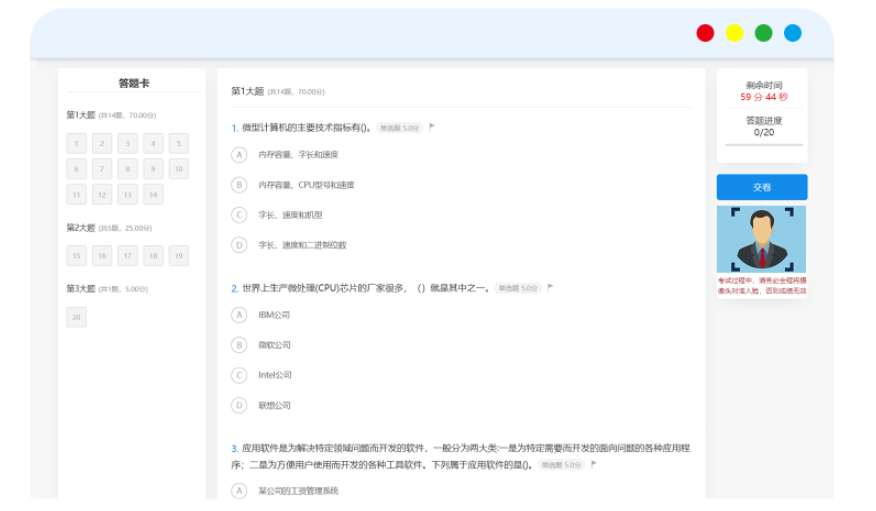This screenshot has height=511, width=876.
Task: Open question 17 in the answer card
Action: point(128,256)
